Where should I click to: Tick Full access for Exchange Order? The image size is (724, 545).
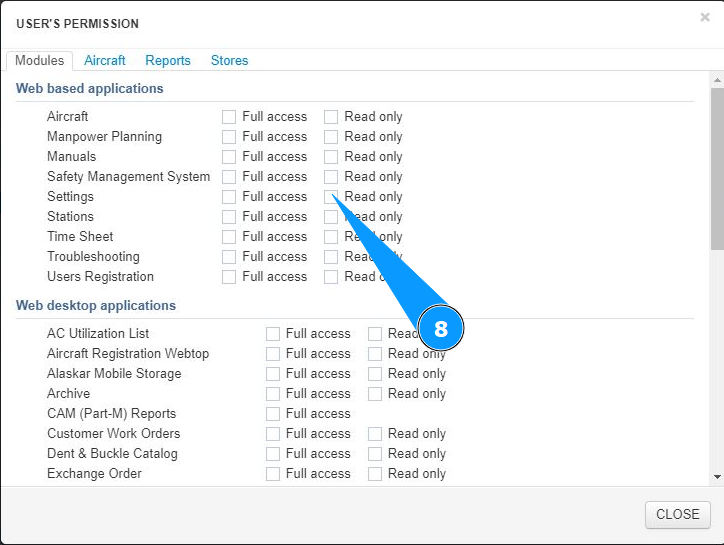click(273, 474)
